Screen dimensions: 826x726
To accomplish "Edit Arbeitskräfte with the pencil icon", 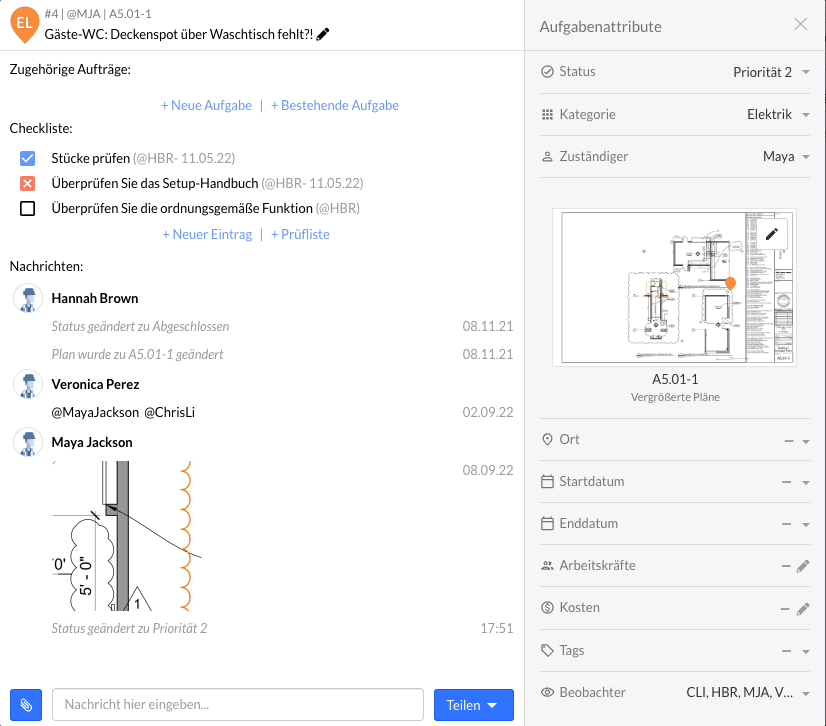I will [802, 566].
